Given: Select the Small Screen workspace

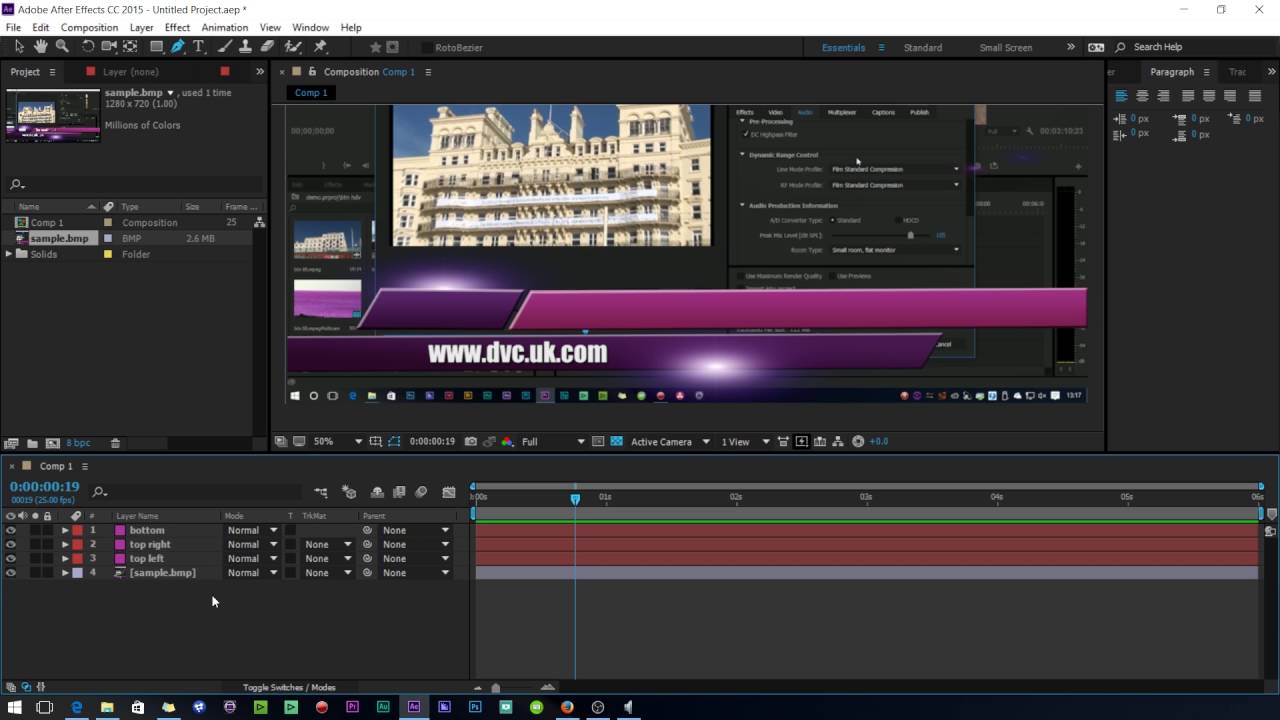Looking at the screenshot, I should point(1005,47).
